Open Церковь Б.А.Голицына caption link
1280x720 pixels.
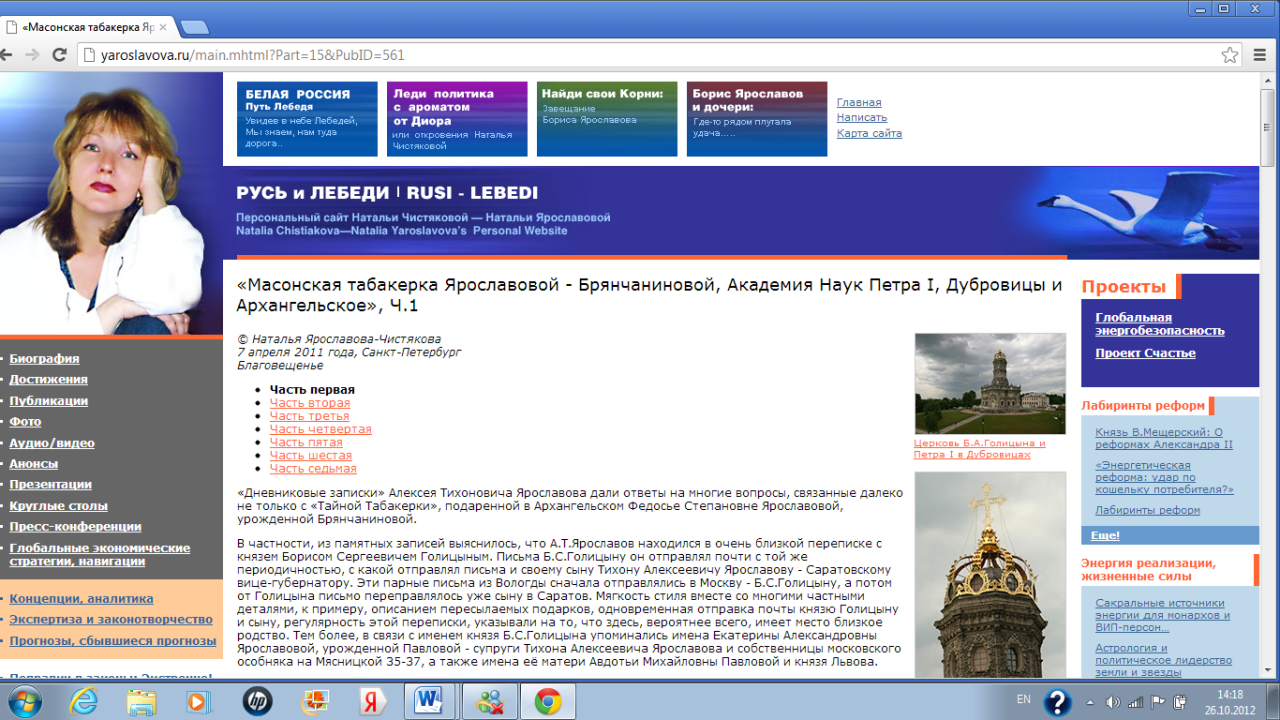click(x=980, y=448)
